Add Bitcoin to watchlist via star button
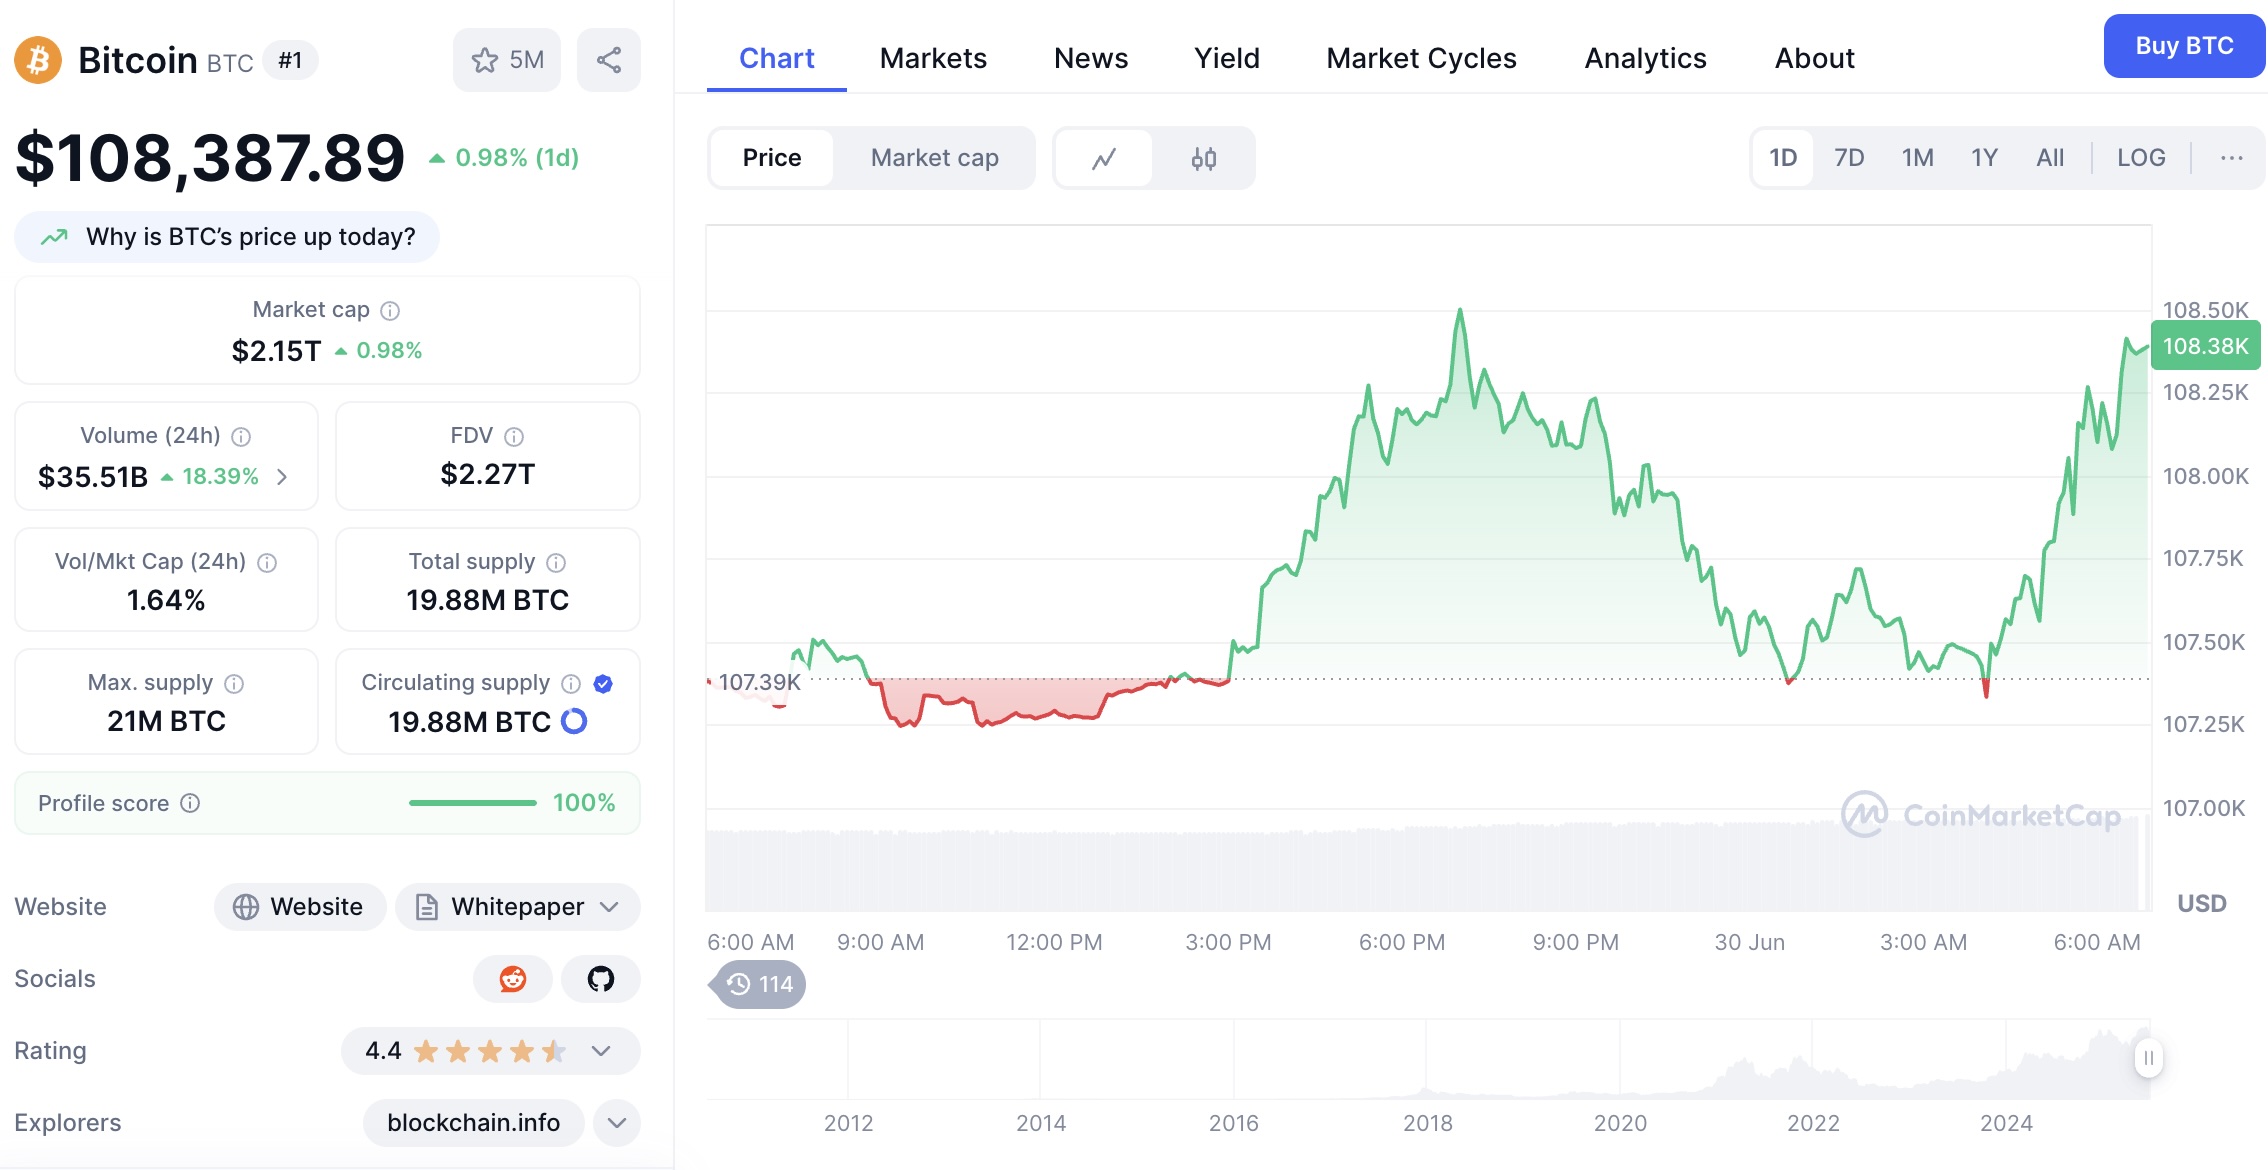 point(507,60)
